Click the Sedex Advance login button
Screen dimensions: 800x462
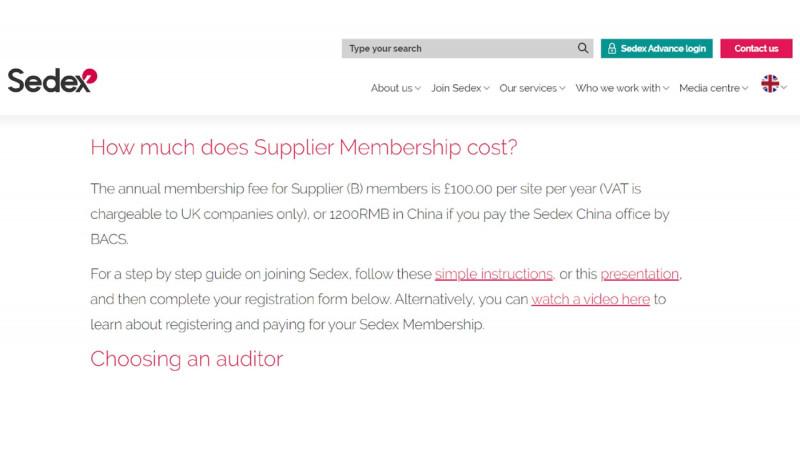point(656,48)
